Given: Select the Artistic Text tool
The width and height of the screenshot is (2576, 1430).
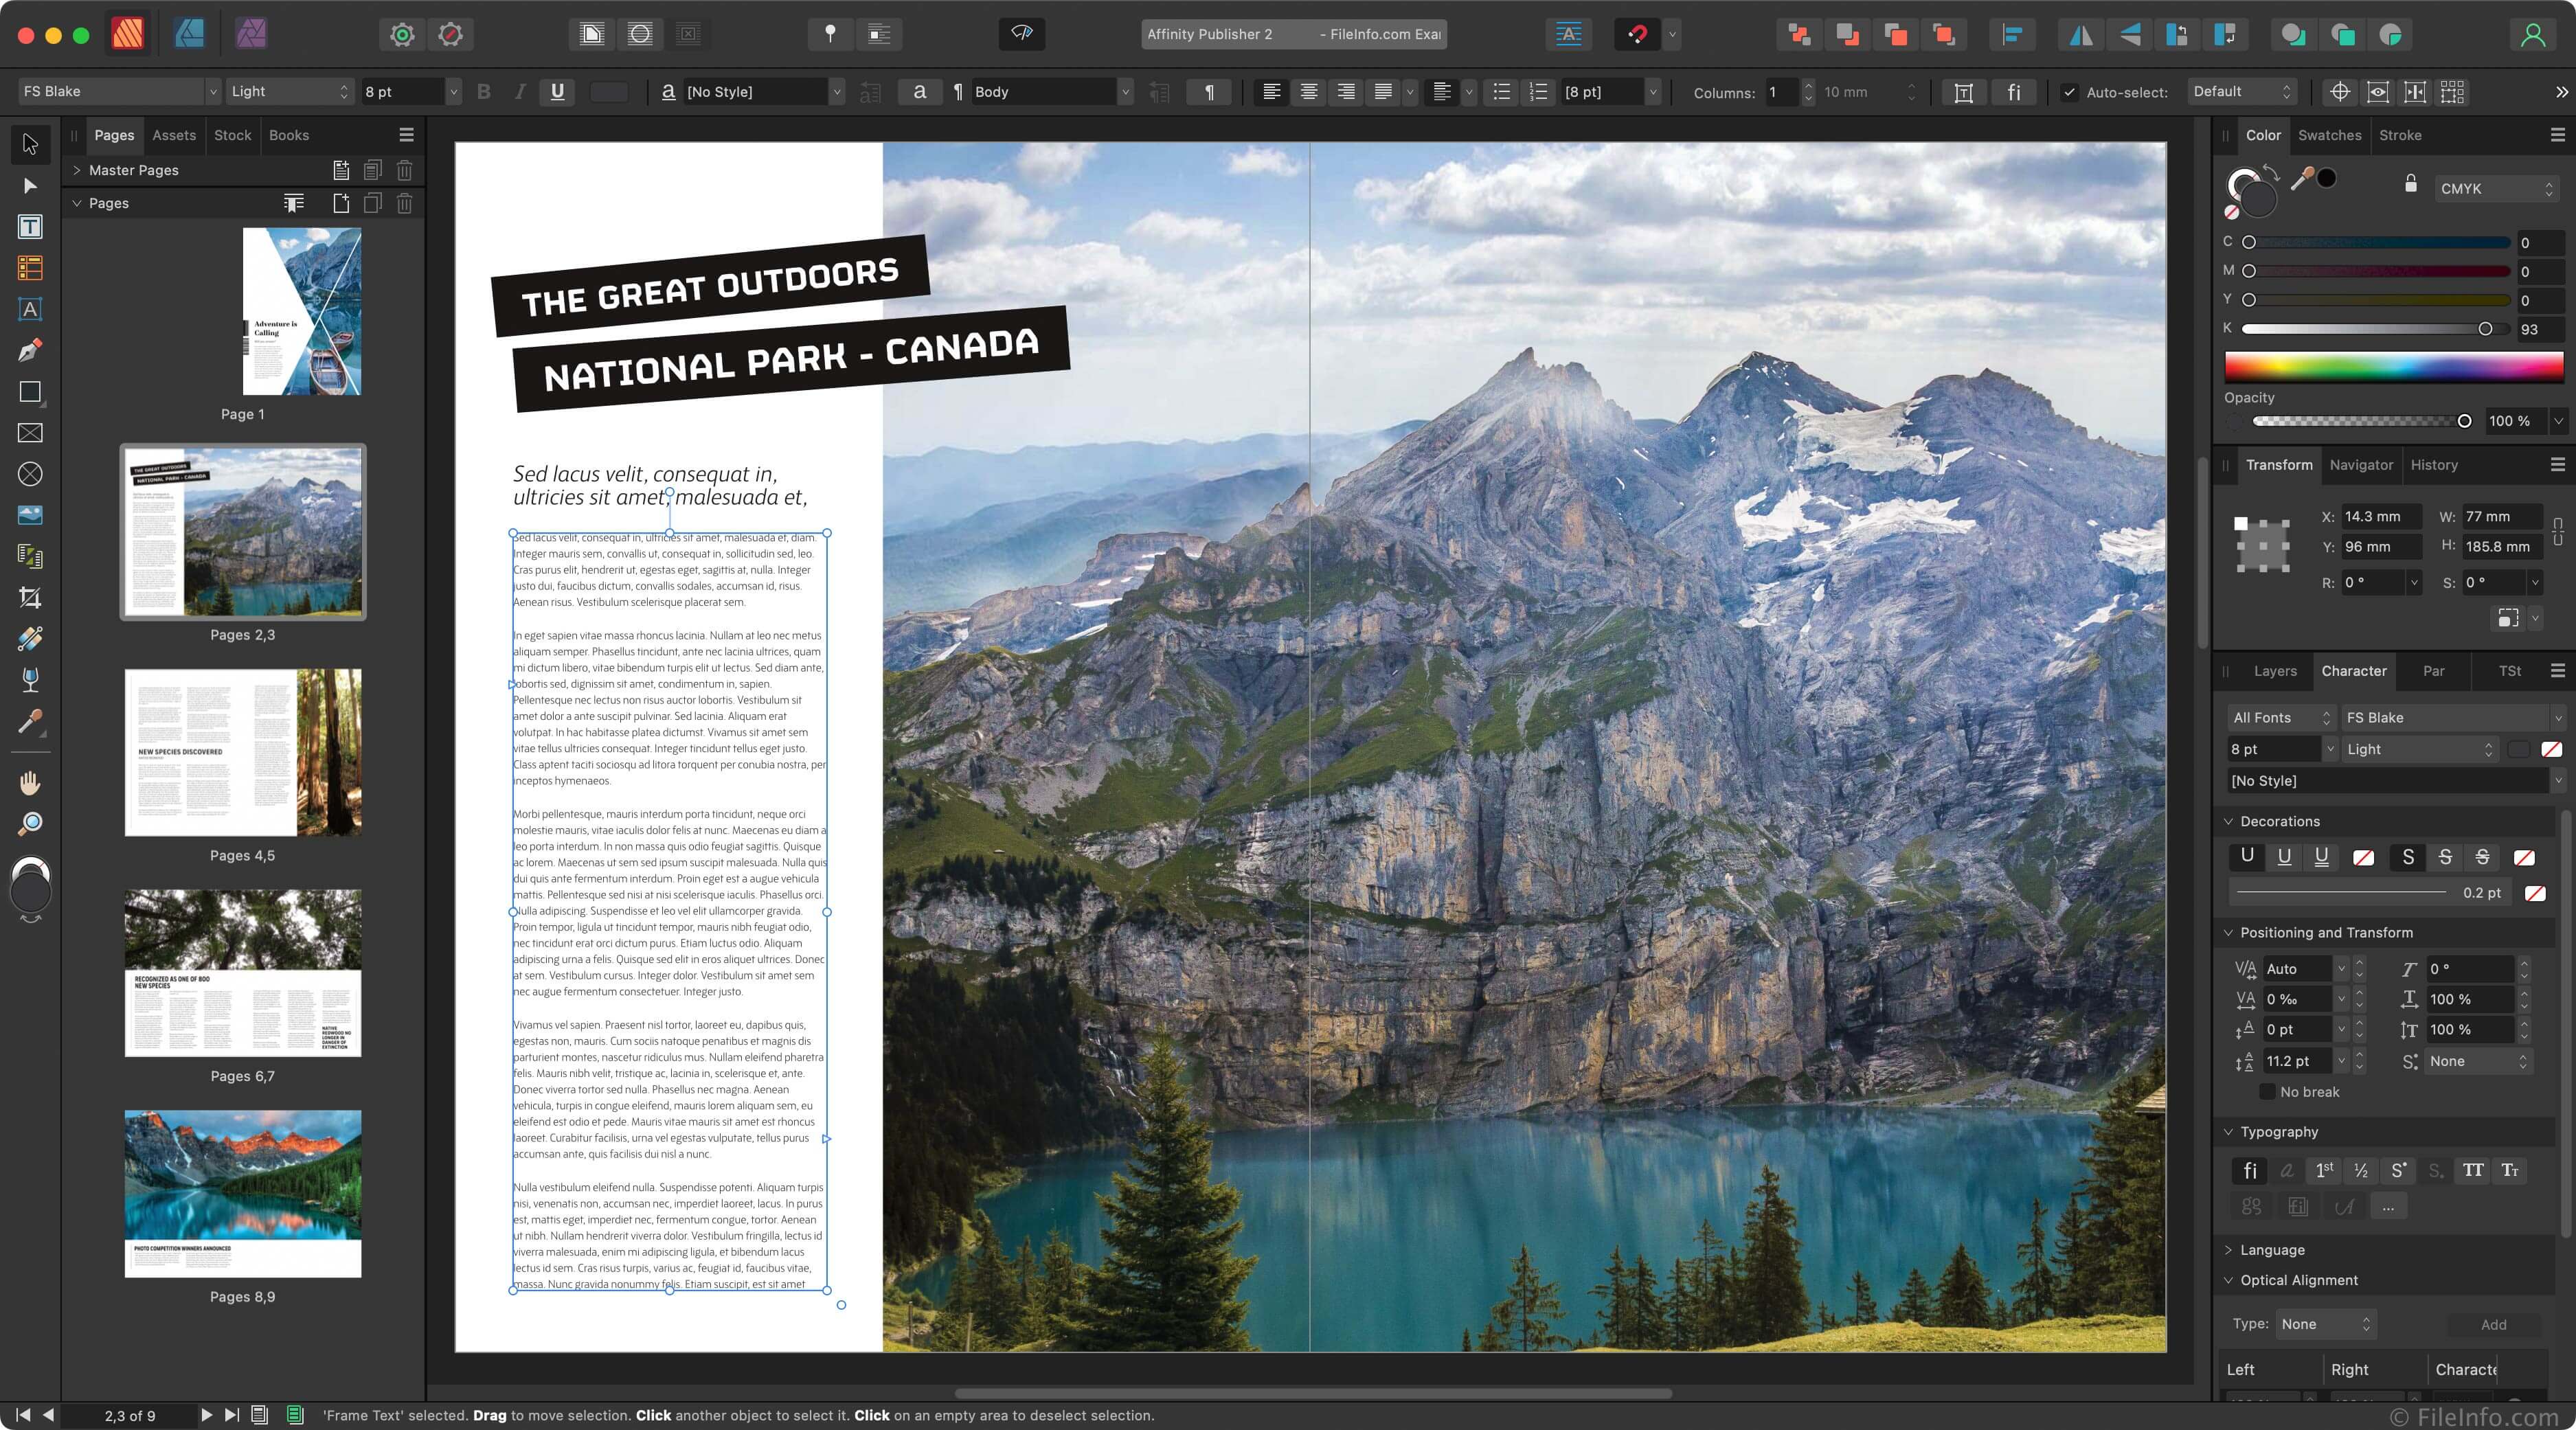Looking at the screenshot, I should [30, 309].
